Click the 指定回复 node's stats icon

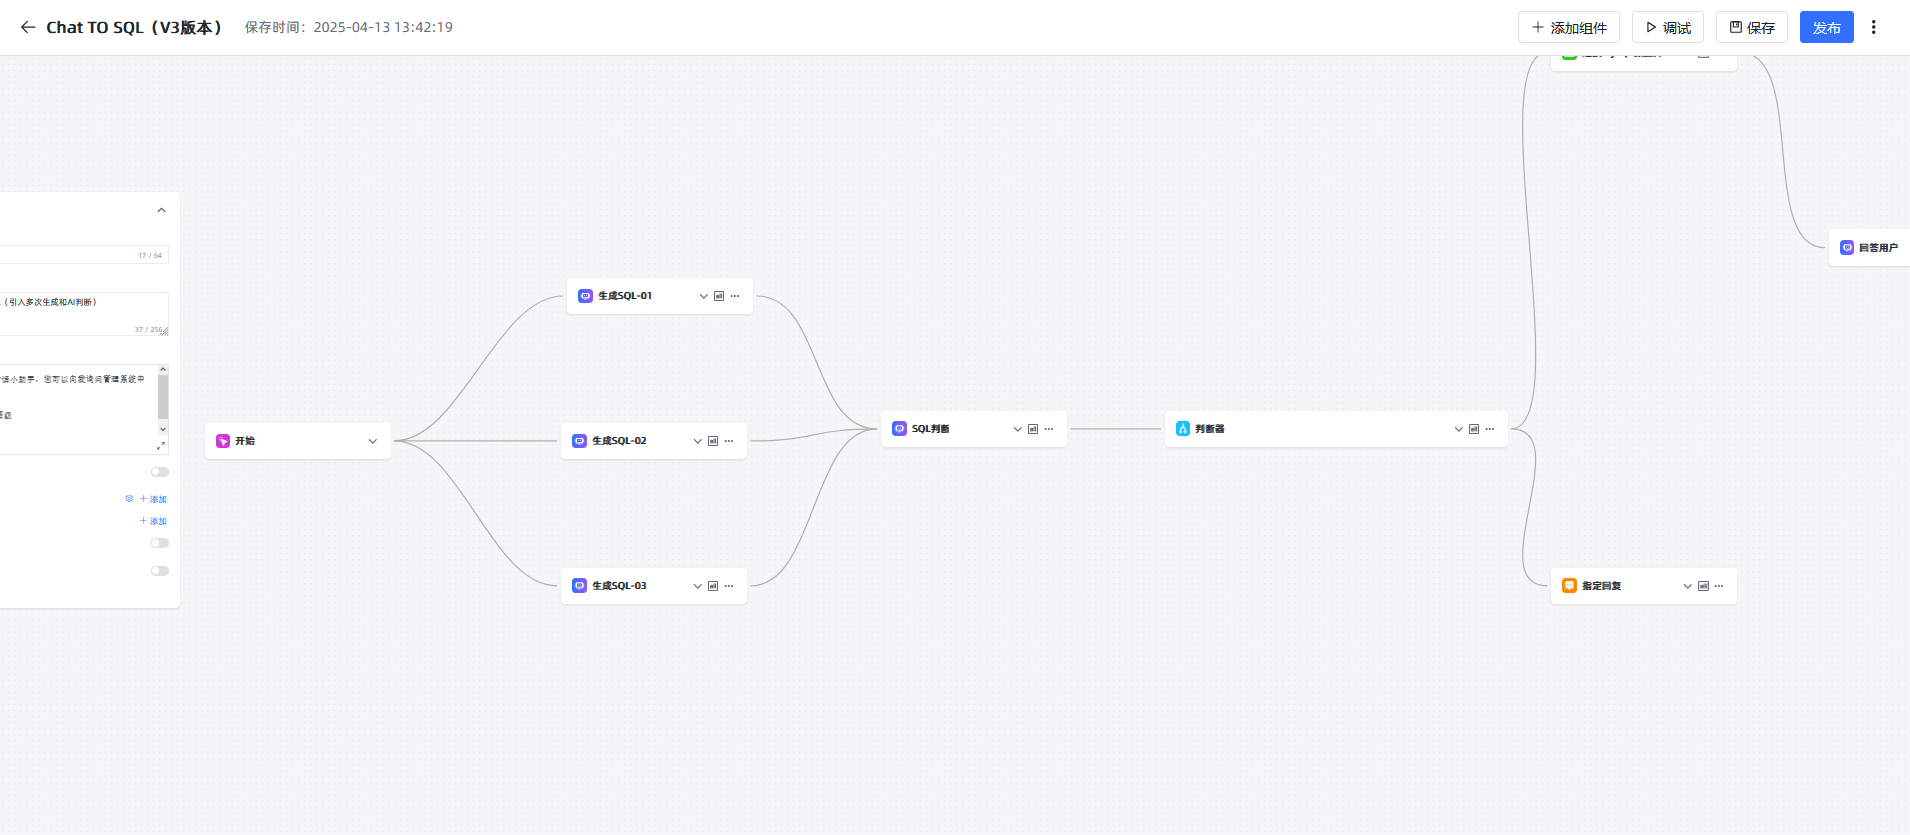1703,586
